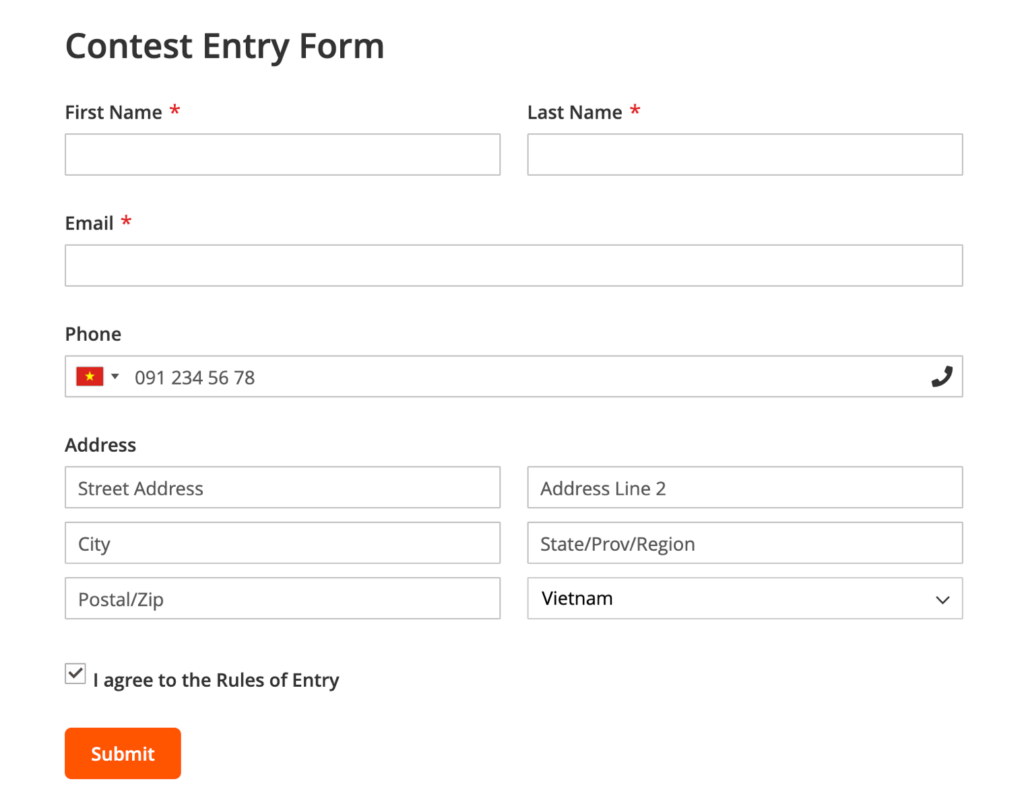Click into the Email field
Viewport: 1024px width, 808px height.
(x=514, y=265)
